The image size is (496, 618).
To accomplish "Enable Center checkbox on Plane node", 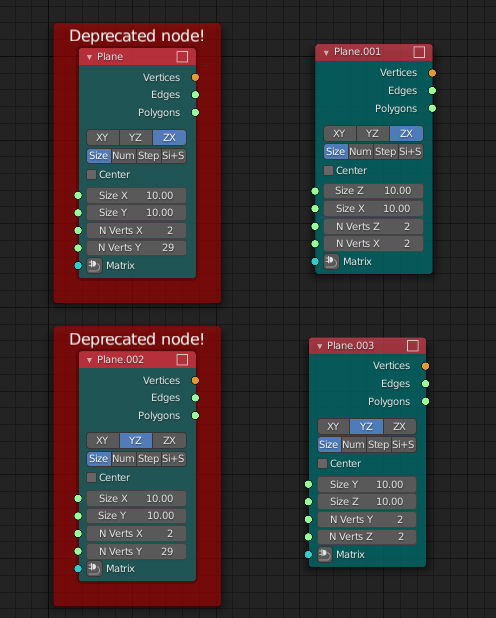I will [91, 174].
